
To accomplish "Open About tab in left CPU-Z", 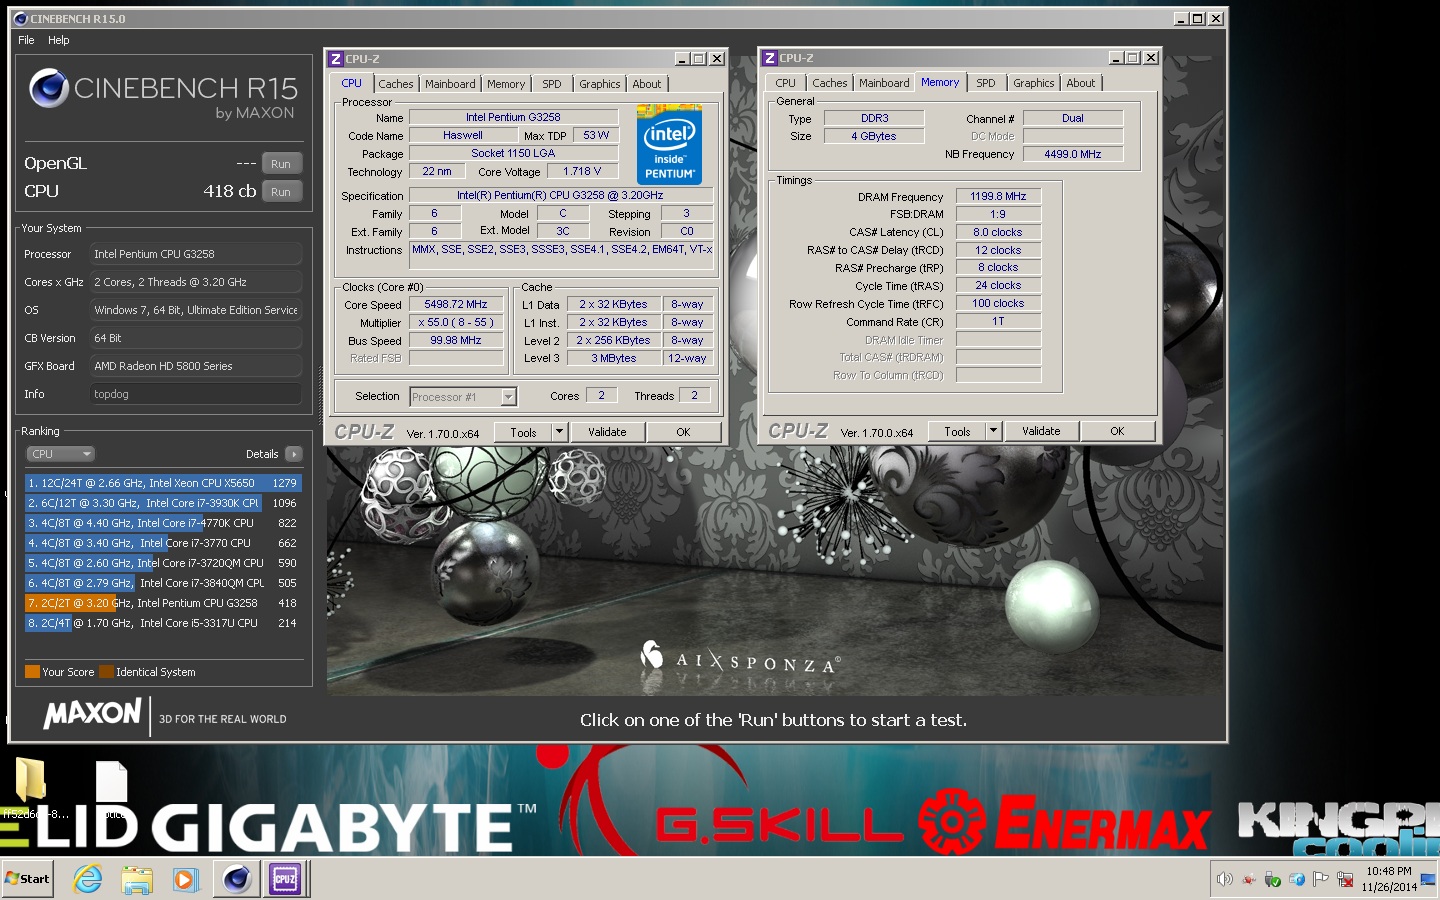I will tap(647, 84).
